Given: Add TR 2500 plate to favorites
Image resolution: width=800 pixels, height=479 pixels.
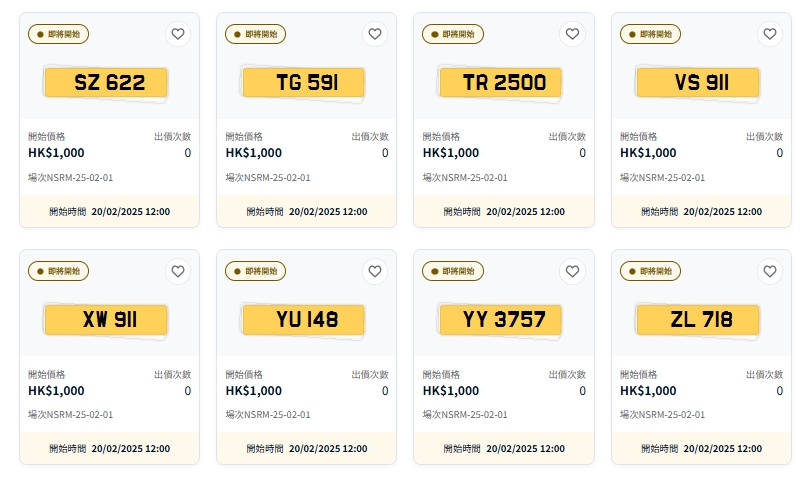Looking at the screenshot, I should (x=572, y=34).
